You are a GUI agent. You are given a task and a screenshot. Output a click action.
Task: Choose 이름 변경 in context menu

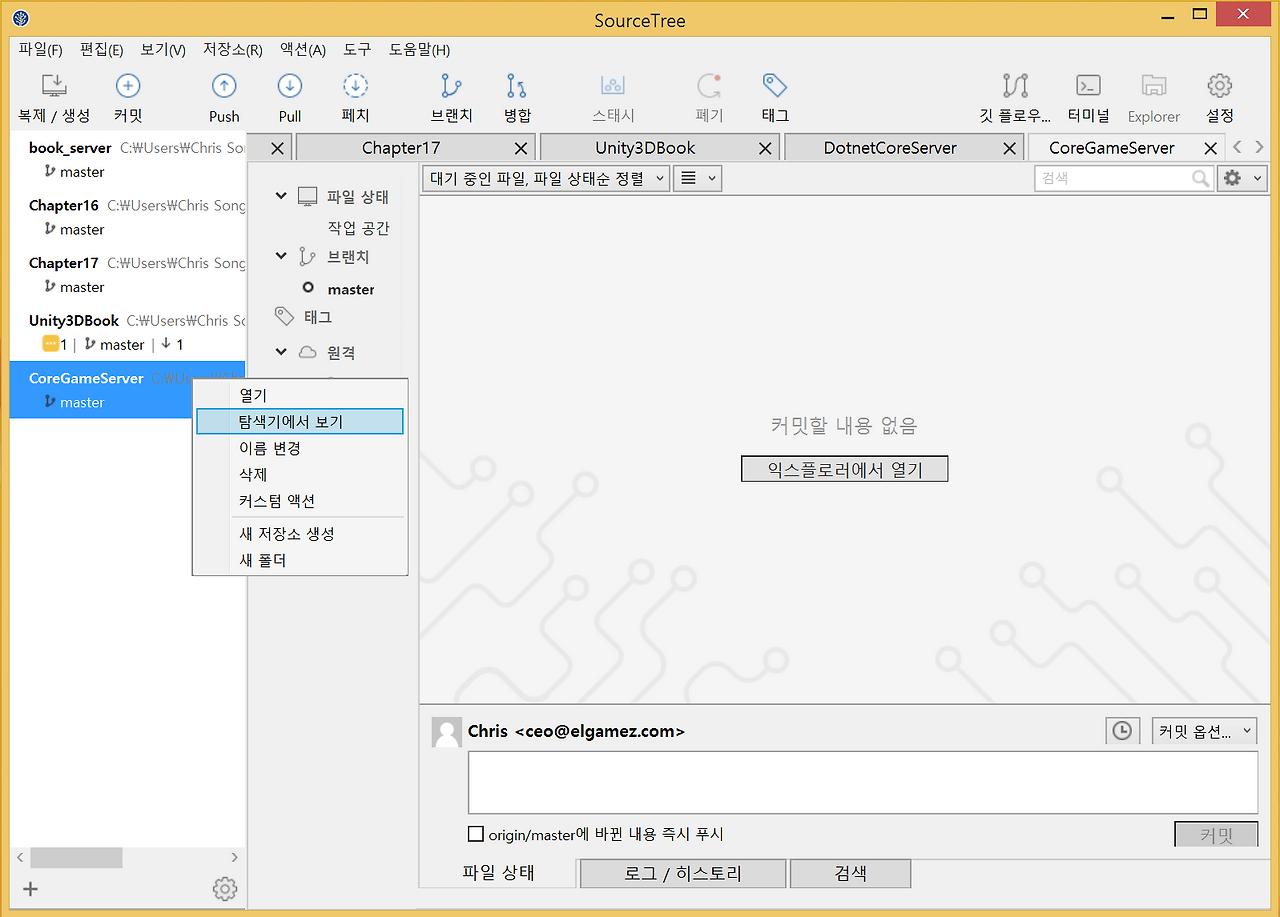pos(300,448)
